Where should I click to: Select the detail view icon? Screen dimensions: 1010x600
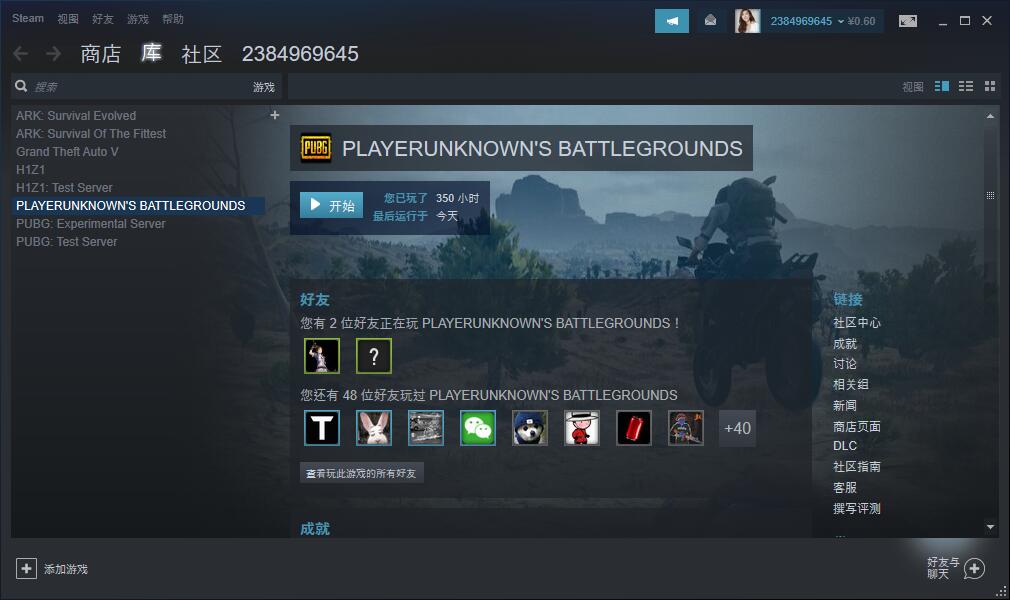point(942,86)
